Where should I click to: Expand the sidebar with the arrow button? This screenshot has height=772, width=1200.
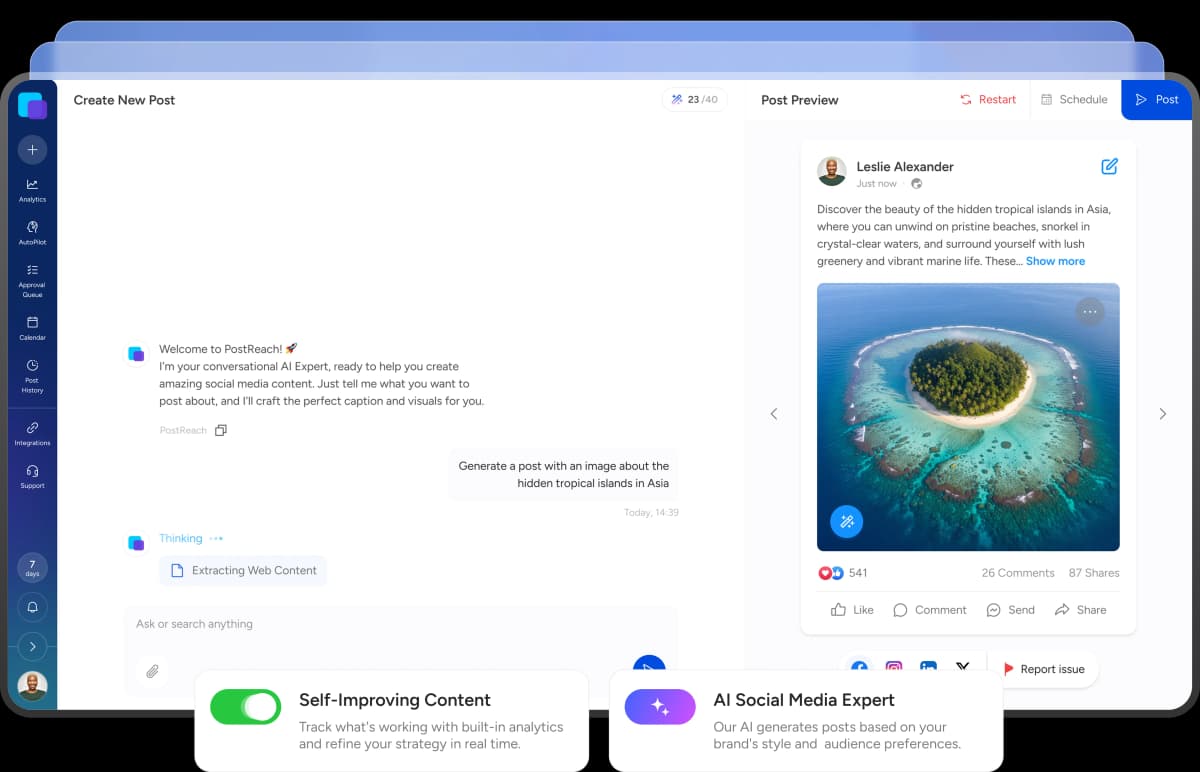point(32,646)
